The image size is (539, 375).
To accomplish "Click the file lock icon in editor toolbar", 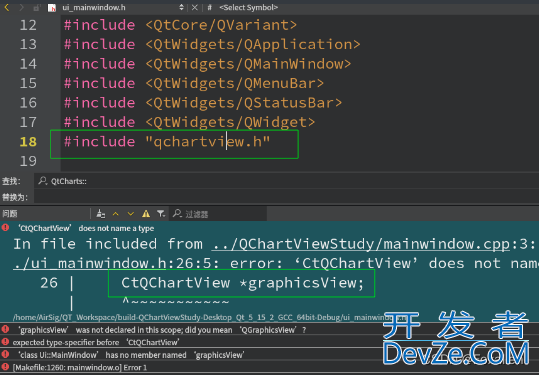I will click(x=37, y=7).
